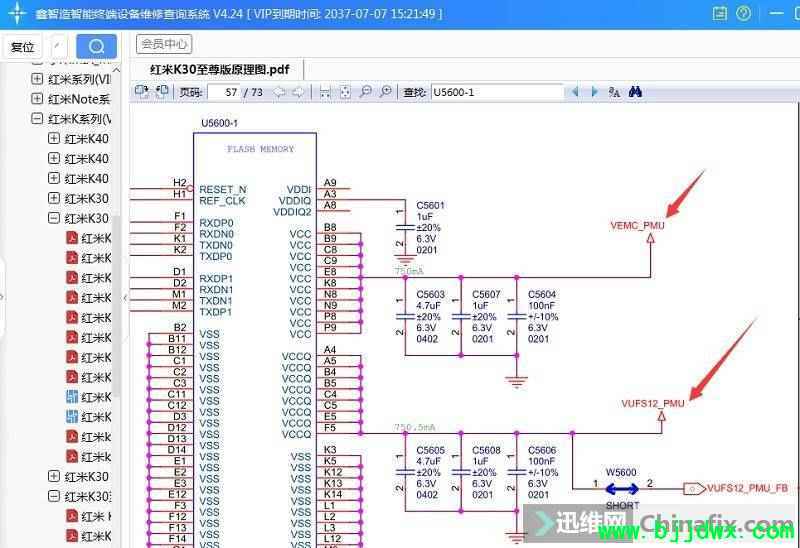The width and height of the screenshot is (800, 548).
Task: Click the C5607 capacitor label
Action: pos(486,294)
